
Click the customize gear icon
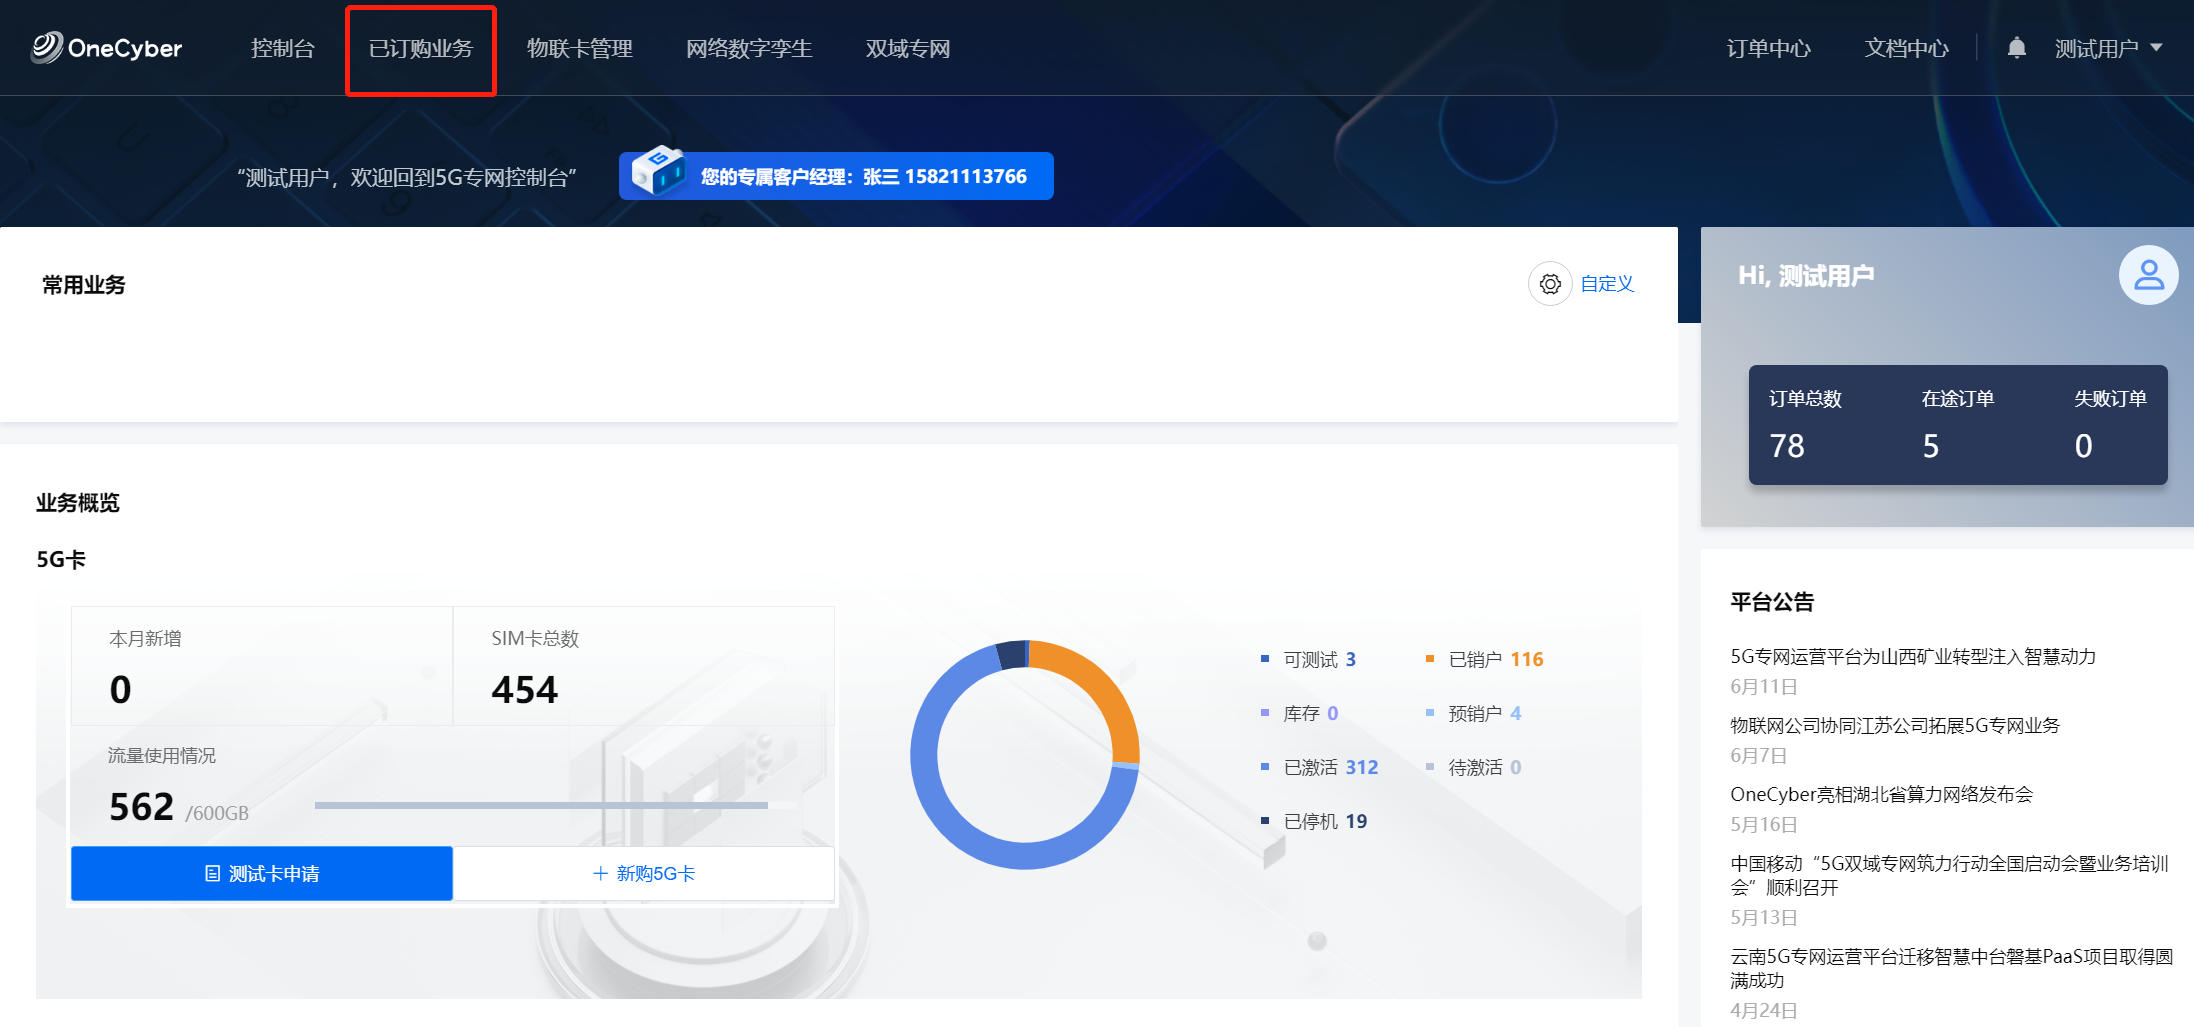coord(1550,284)
